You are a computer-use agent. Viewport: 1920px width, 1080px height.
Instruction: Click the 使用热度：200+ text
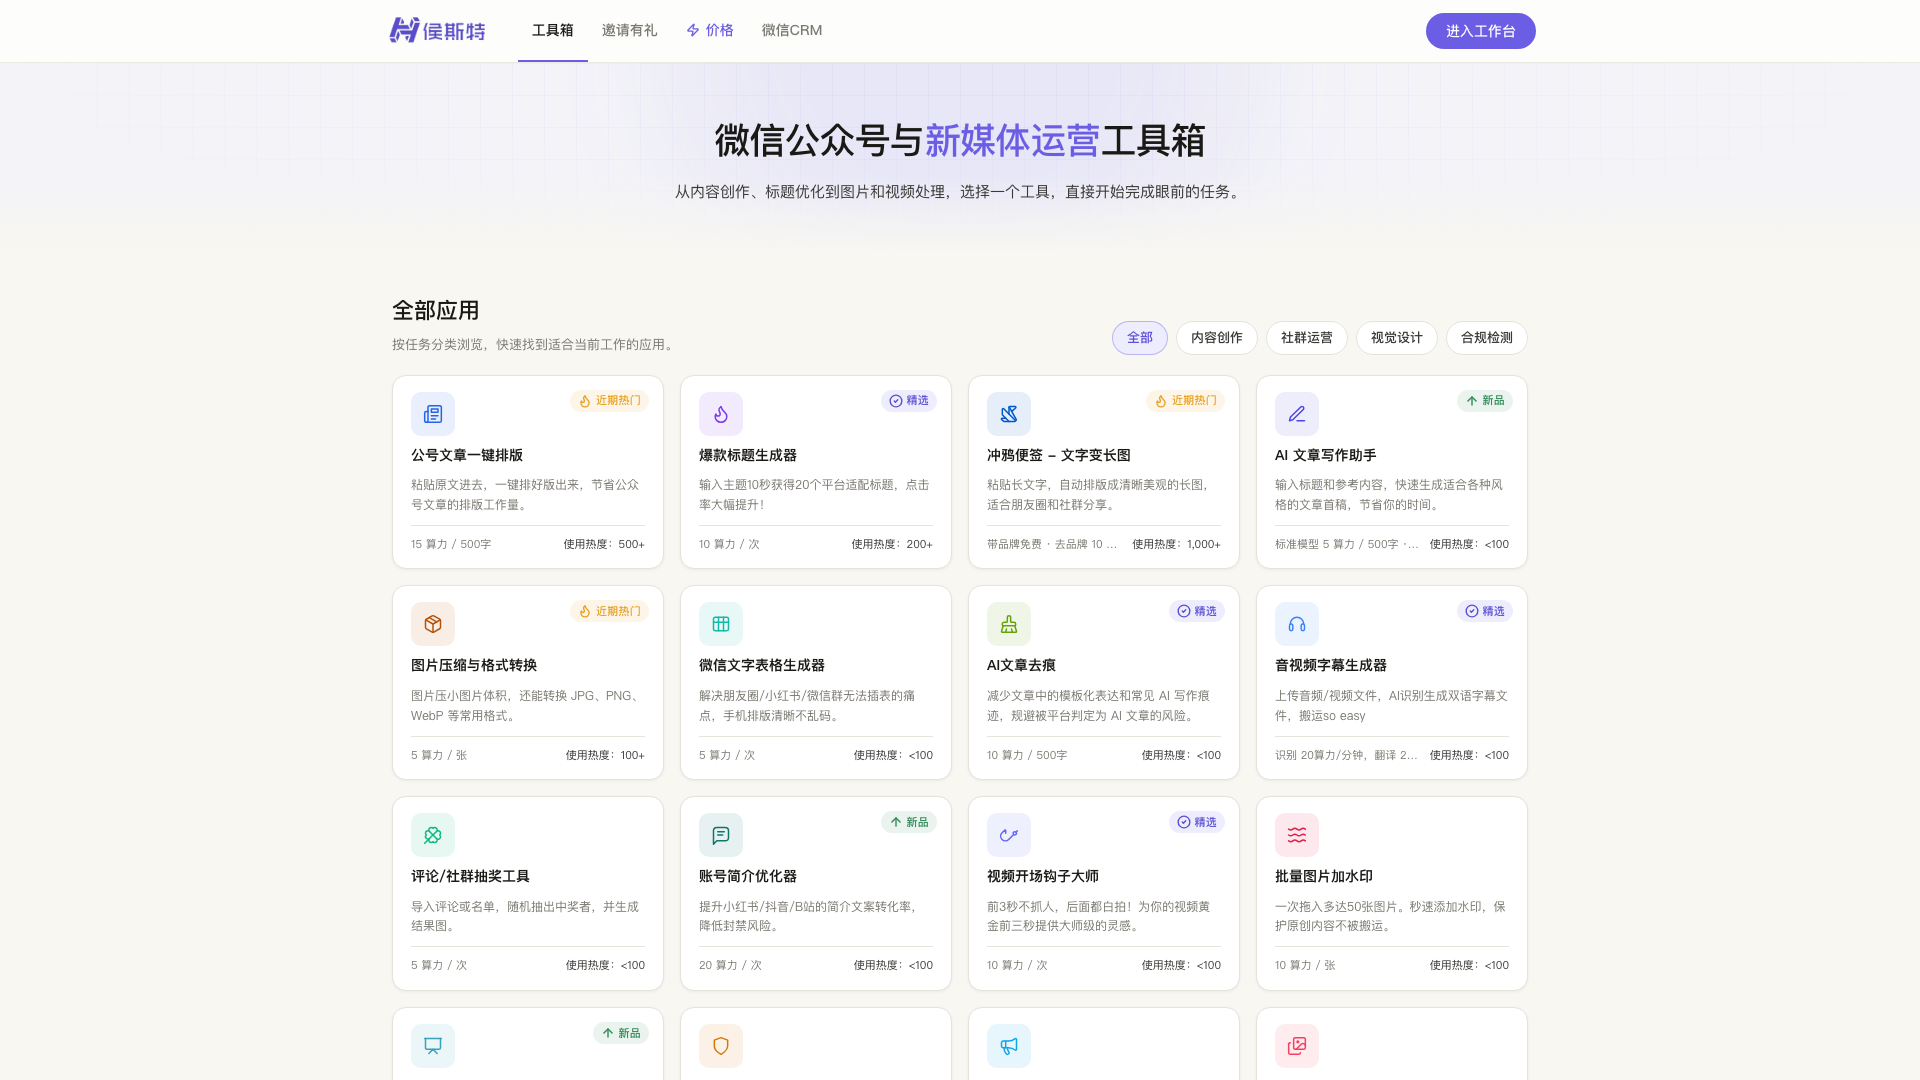(892, 544)
